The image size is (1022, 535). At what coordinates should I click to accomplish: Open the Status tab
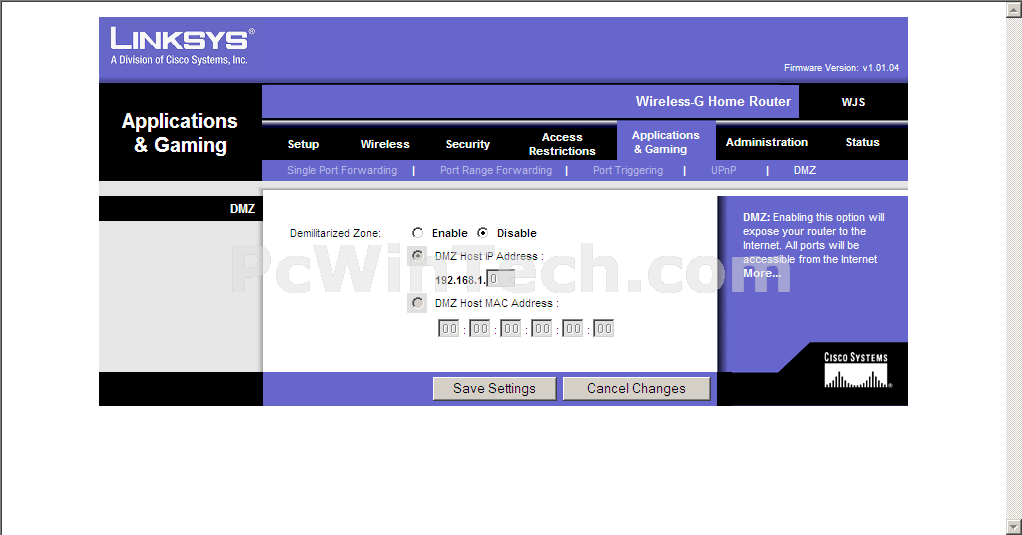click(862, 142)
